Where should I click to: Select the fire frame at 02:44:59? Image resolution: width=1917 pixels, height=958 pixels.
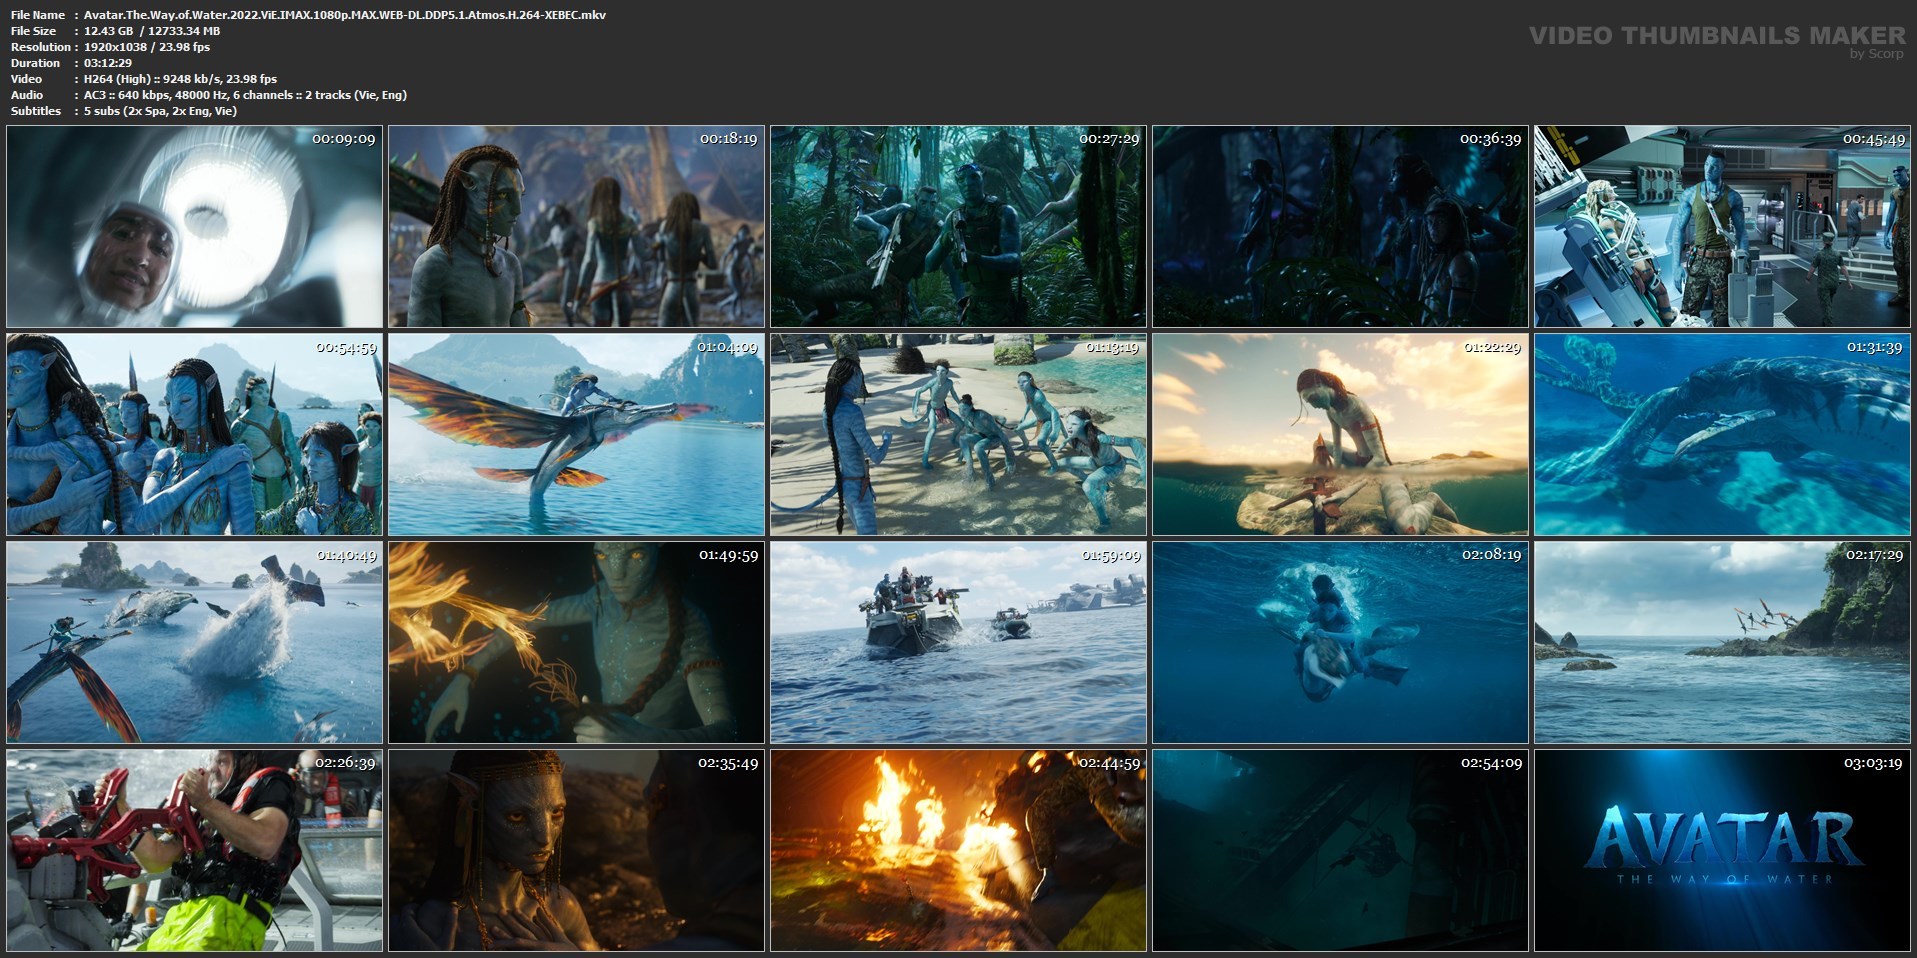[x=958, y=851]
